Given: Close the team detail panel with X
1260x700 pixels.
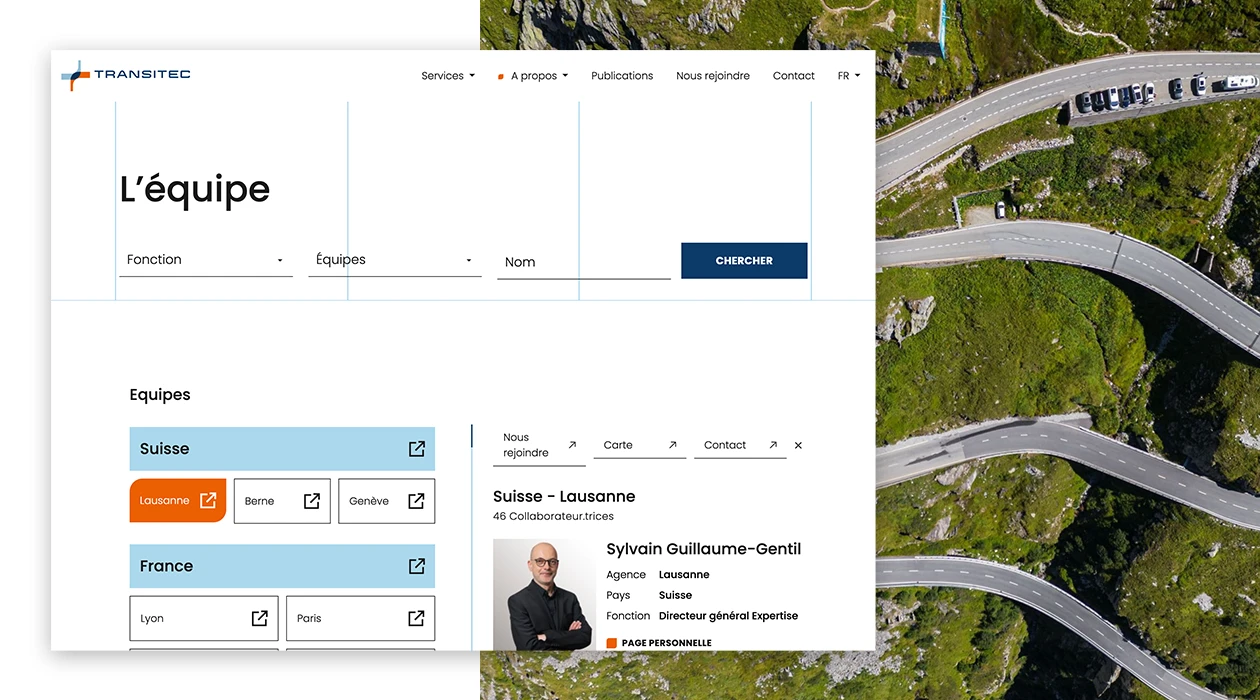Looking at the screenshot, I should [x=798, y=446].
